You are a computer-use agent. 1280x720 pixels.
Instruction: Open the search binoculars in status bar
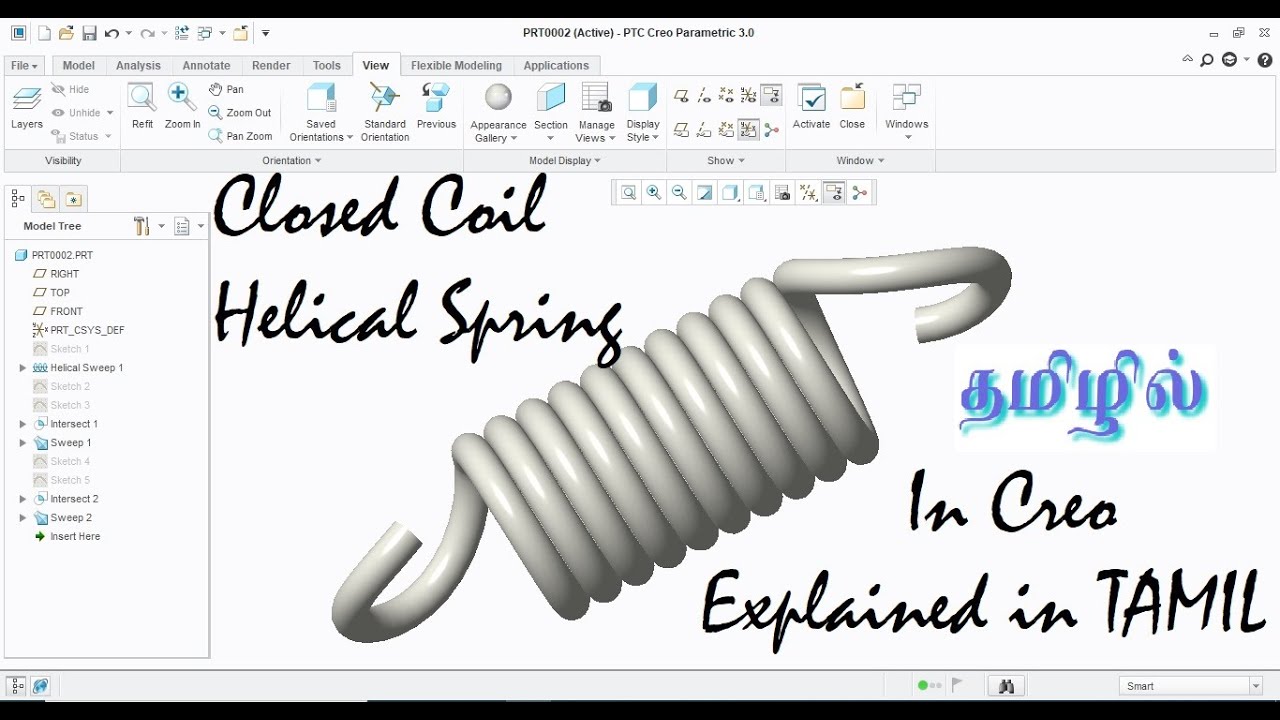pos(1006,686)
